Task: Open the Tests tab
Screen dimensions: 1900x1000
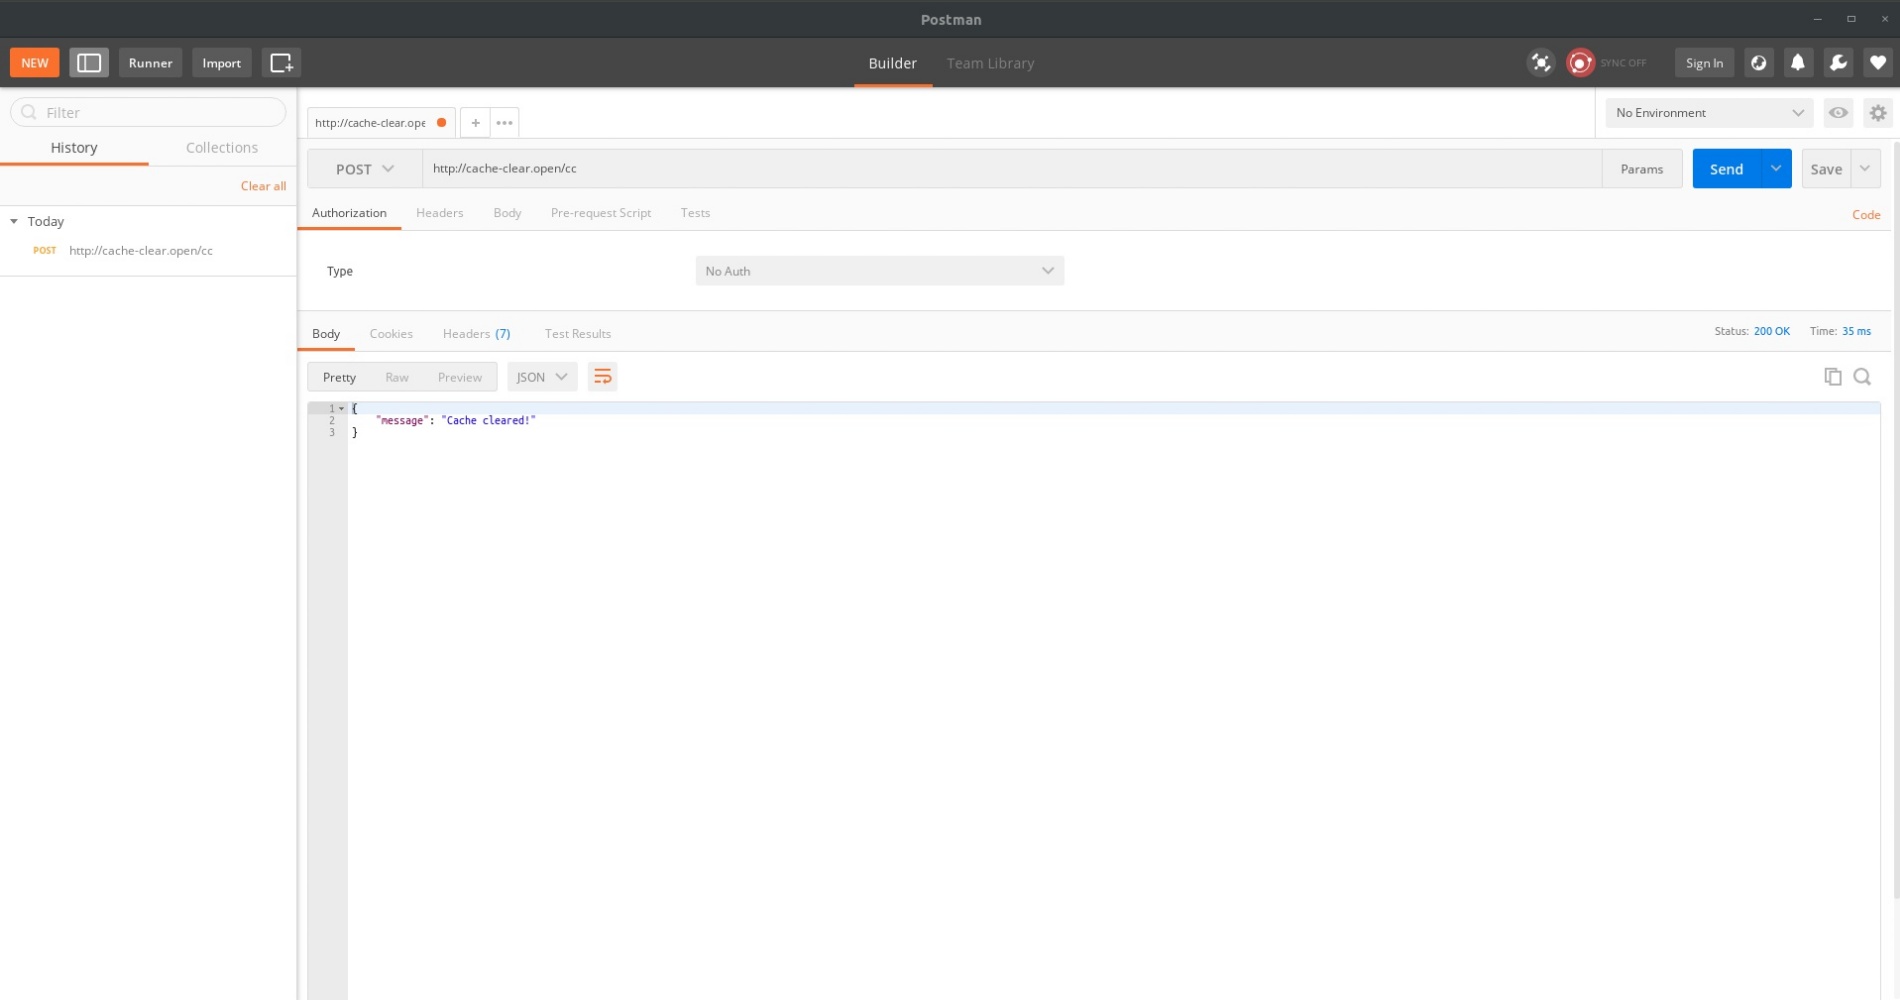Action: coord(695,212)
